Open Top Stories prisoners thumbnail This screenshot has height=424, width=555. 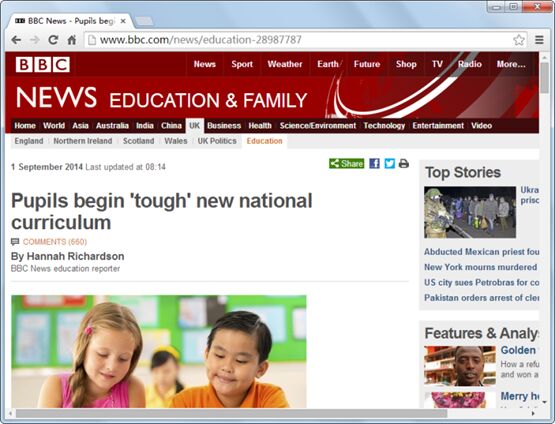tap(470, 212)
